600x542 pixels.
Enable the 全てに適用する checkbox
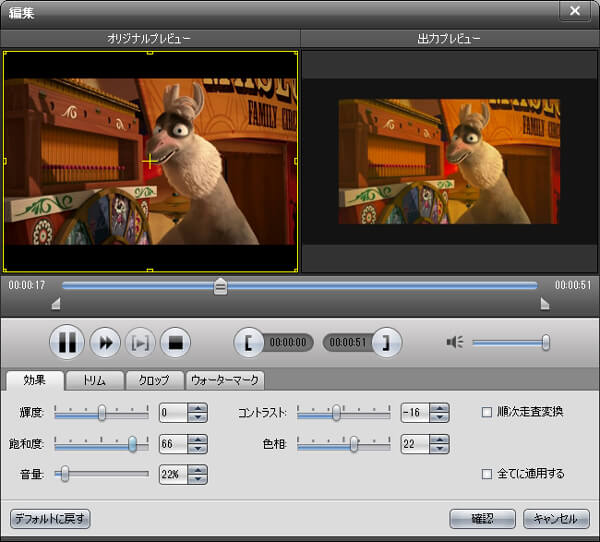[x=487, y=474]
